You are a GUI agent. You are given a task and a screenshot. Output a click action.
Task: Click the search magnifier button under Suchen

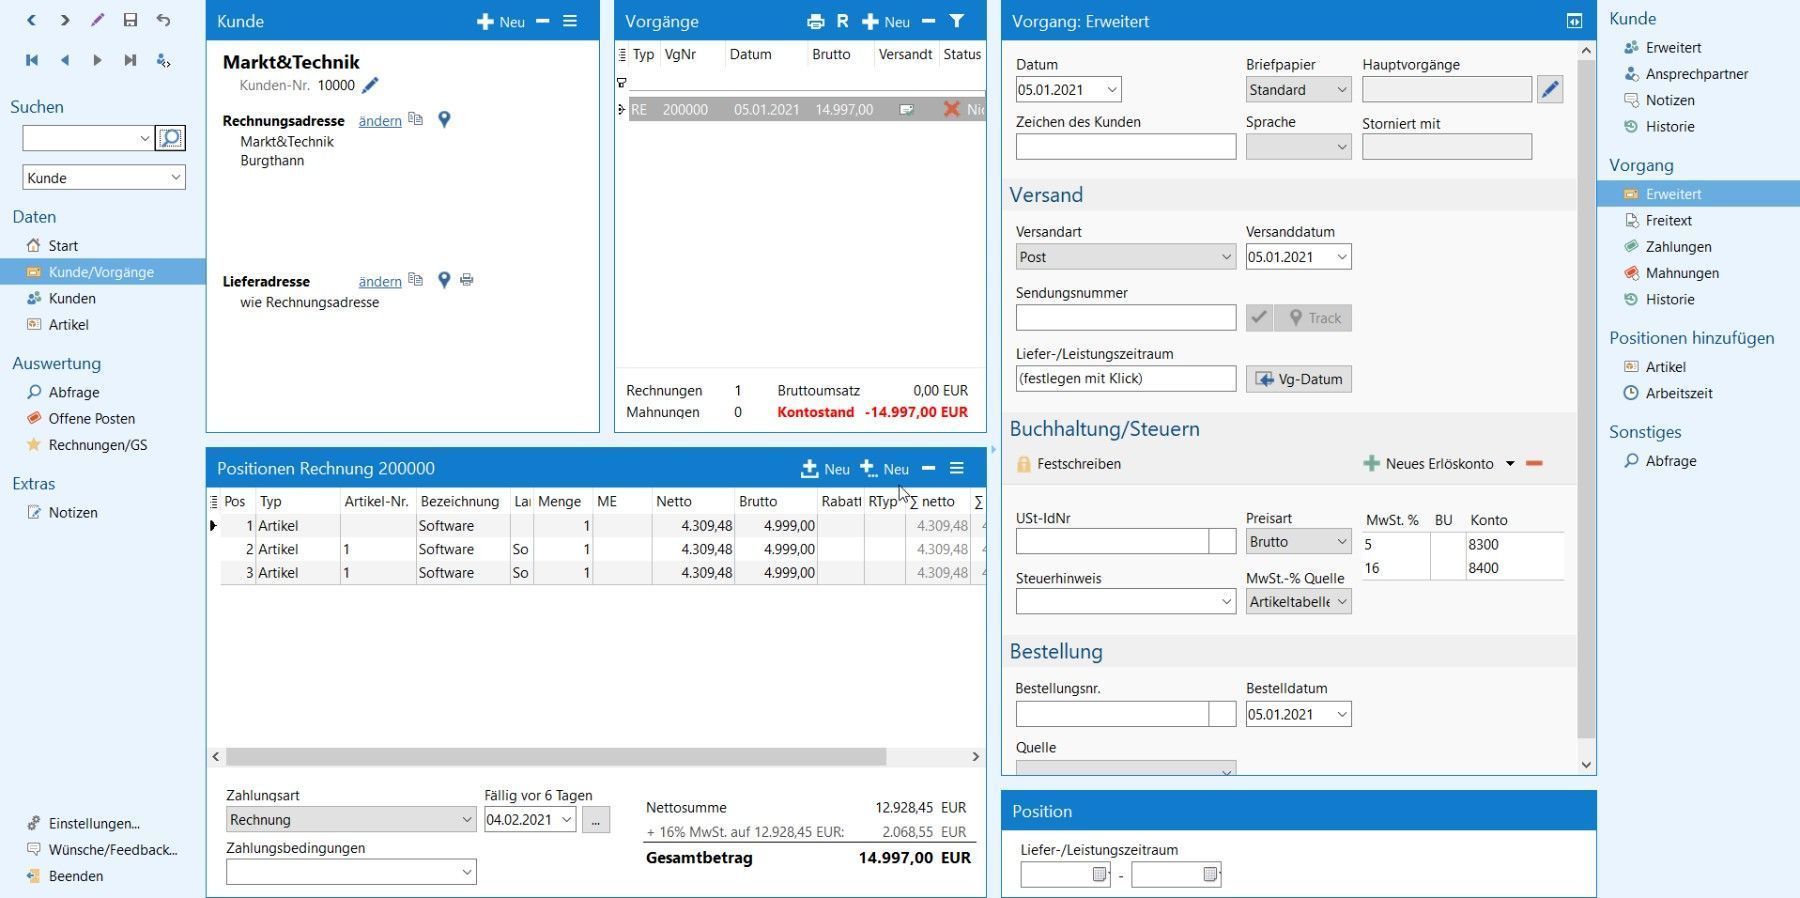pos(171,138)
